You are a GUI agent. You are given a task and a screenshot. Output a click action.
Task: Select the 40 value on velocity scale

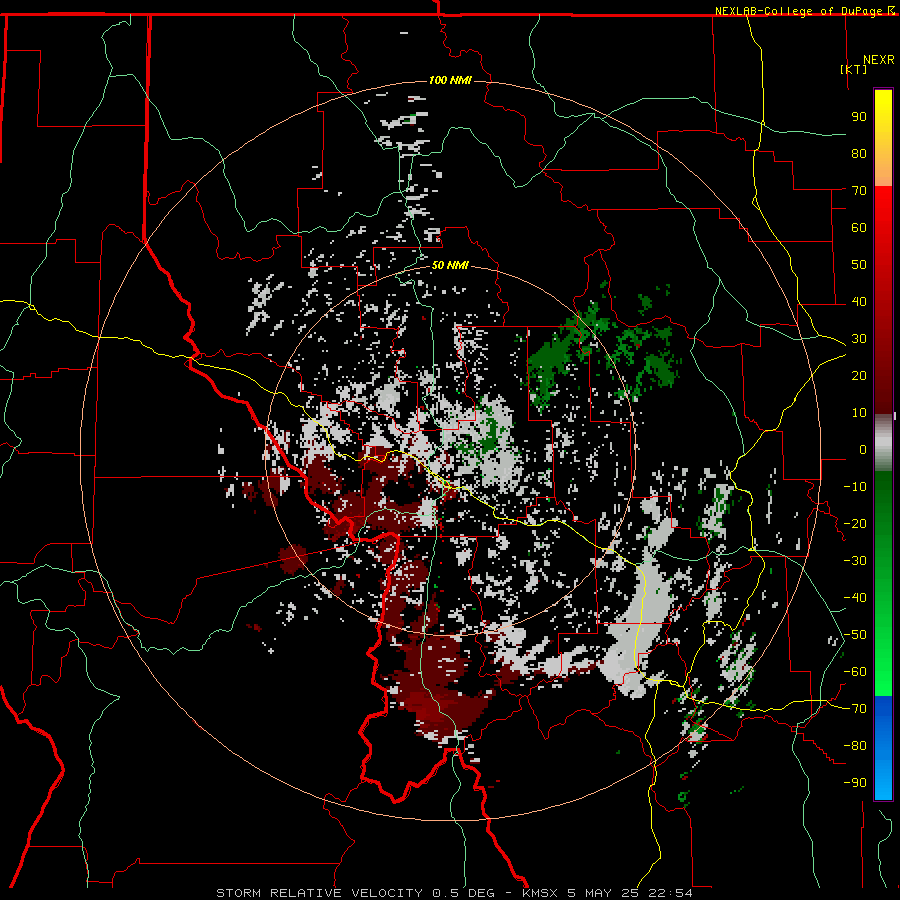coord(859,302)
